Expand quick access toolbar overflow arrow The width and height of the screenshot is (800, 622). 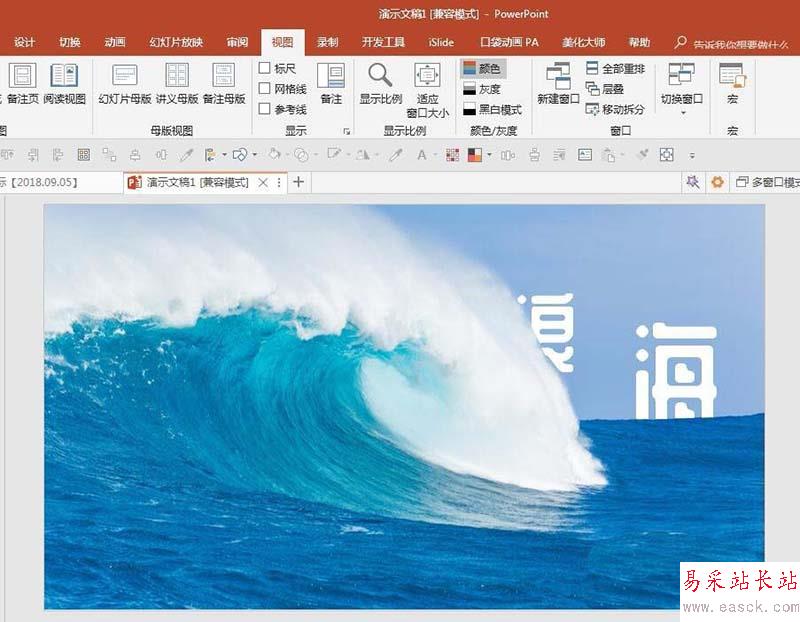(x=692, y=155)
